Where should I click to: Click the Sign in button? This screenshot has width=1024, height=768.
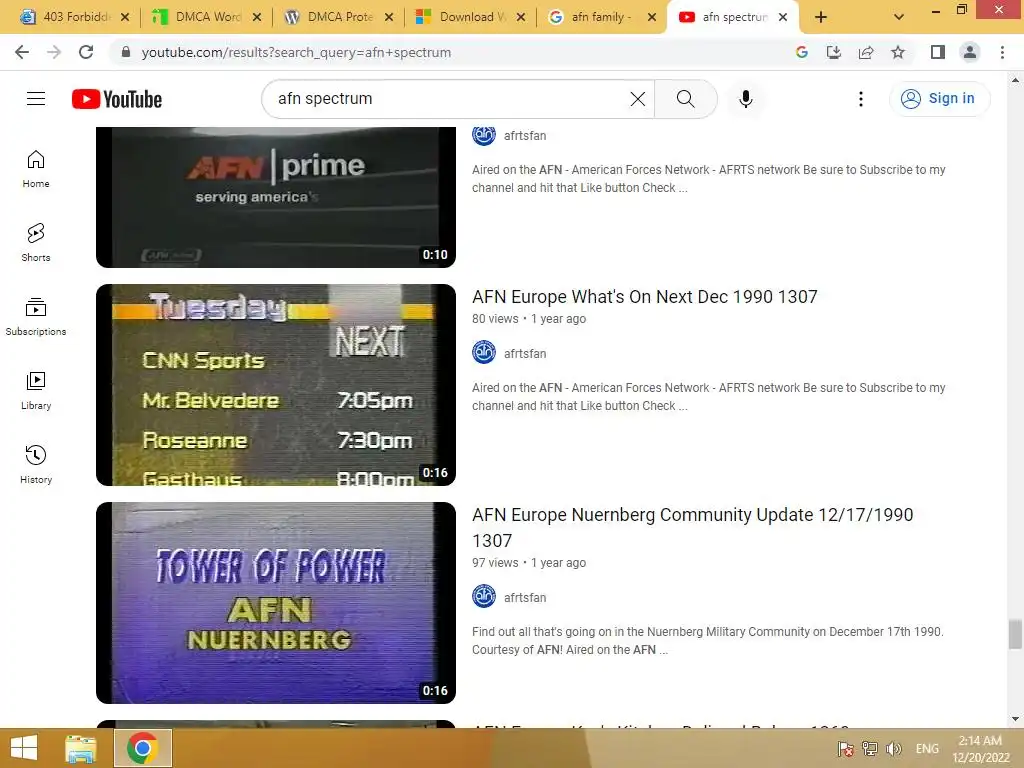pyautogui.click(x=939, y=99)
